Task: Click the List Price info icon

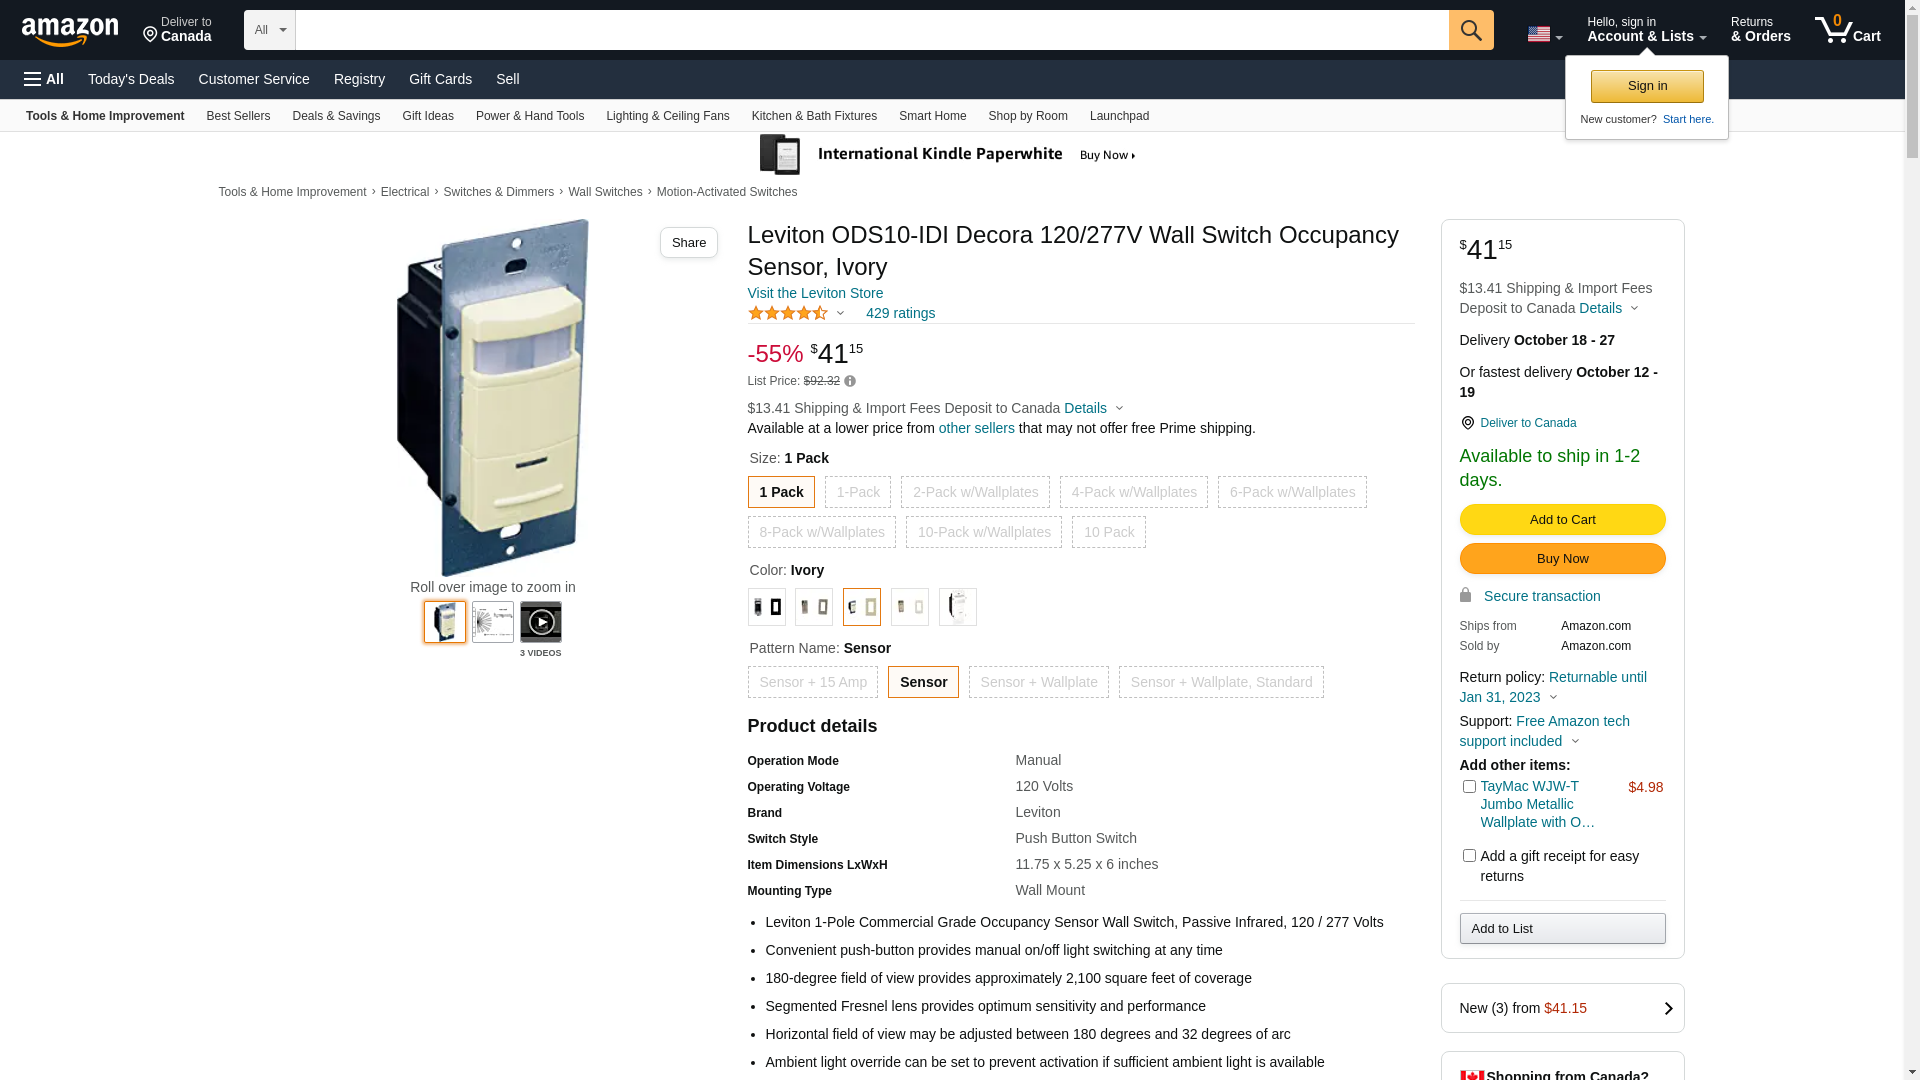Action: click(x=850, y=381)
